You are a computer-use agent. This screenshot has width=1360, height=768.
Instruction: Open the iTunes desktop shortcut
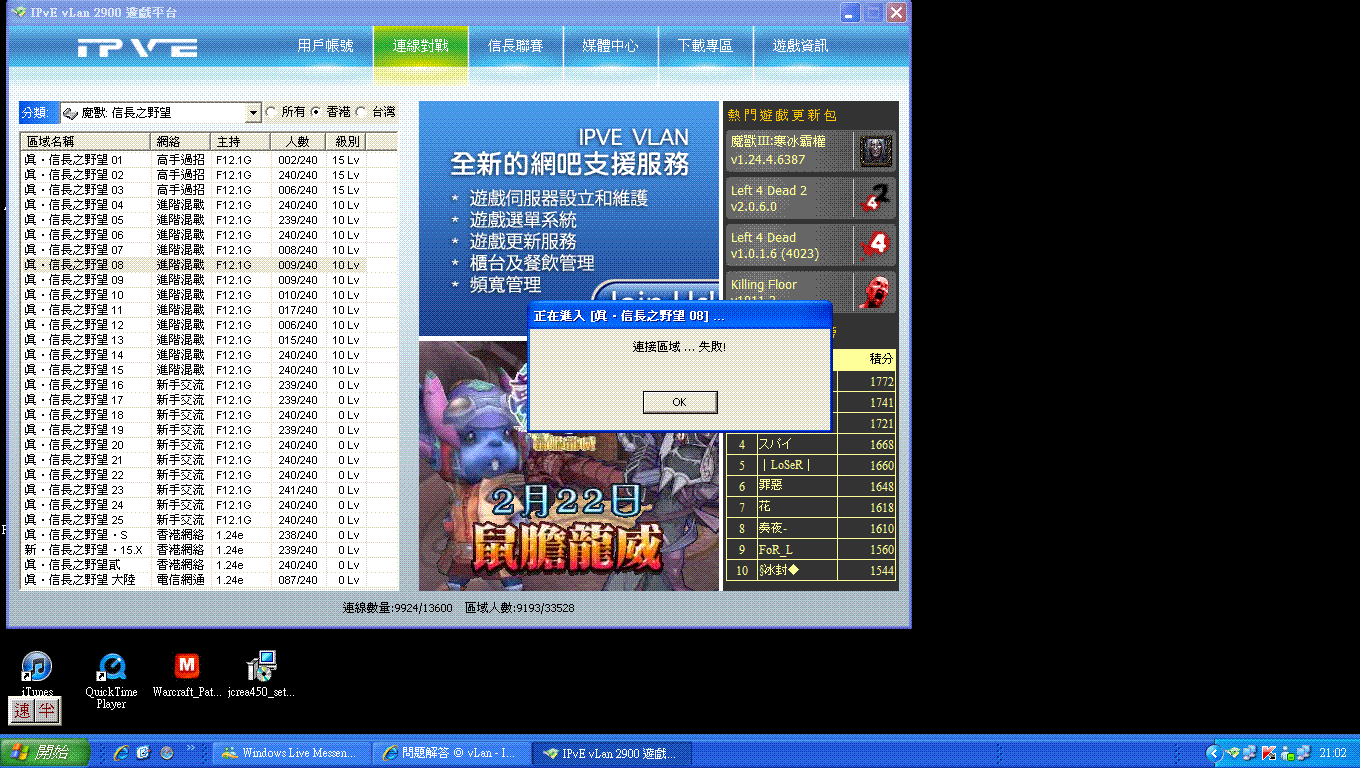tap(36, 672)
